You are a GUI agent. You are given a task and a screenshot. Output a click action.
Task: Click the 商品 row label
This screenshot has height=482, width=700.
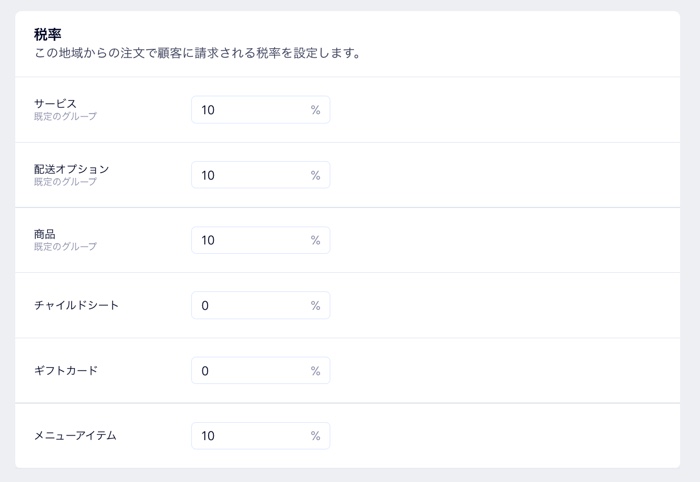click(x=45, y=234)
